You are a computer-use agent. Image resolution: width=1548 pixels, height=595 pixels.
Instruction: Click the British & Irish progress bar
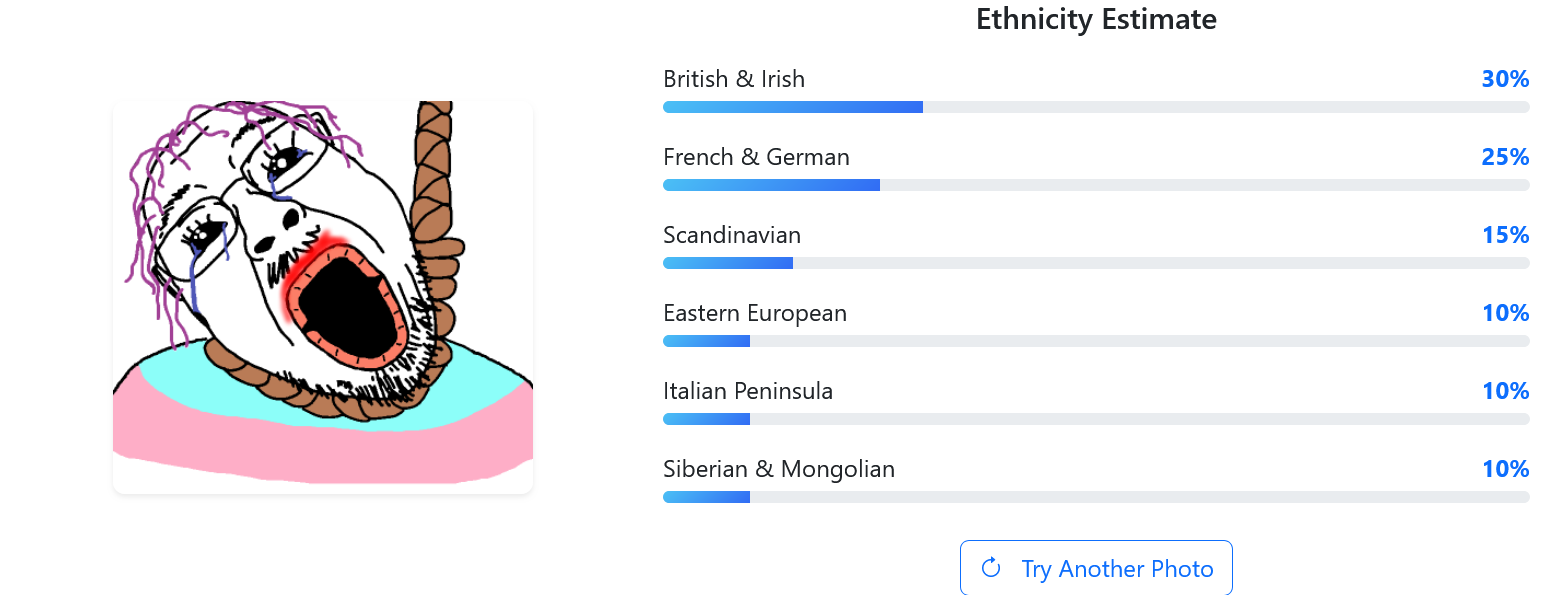(1095, 107)
